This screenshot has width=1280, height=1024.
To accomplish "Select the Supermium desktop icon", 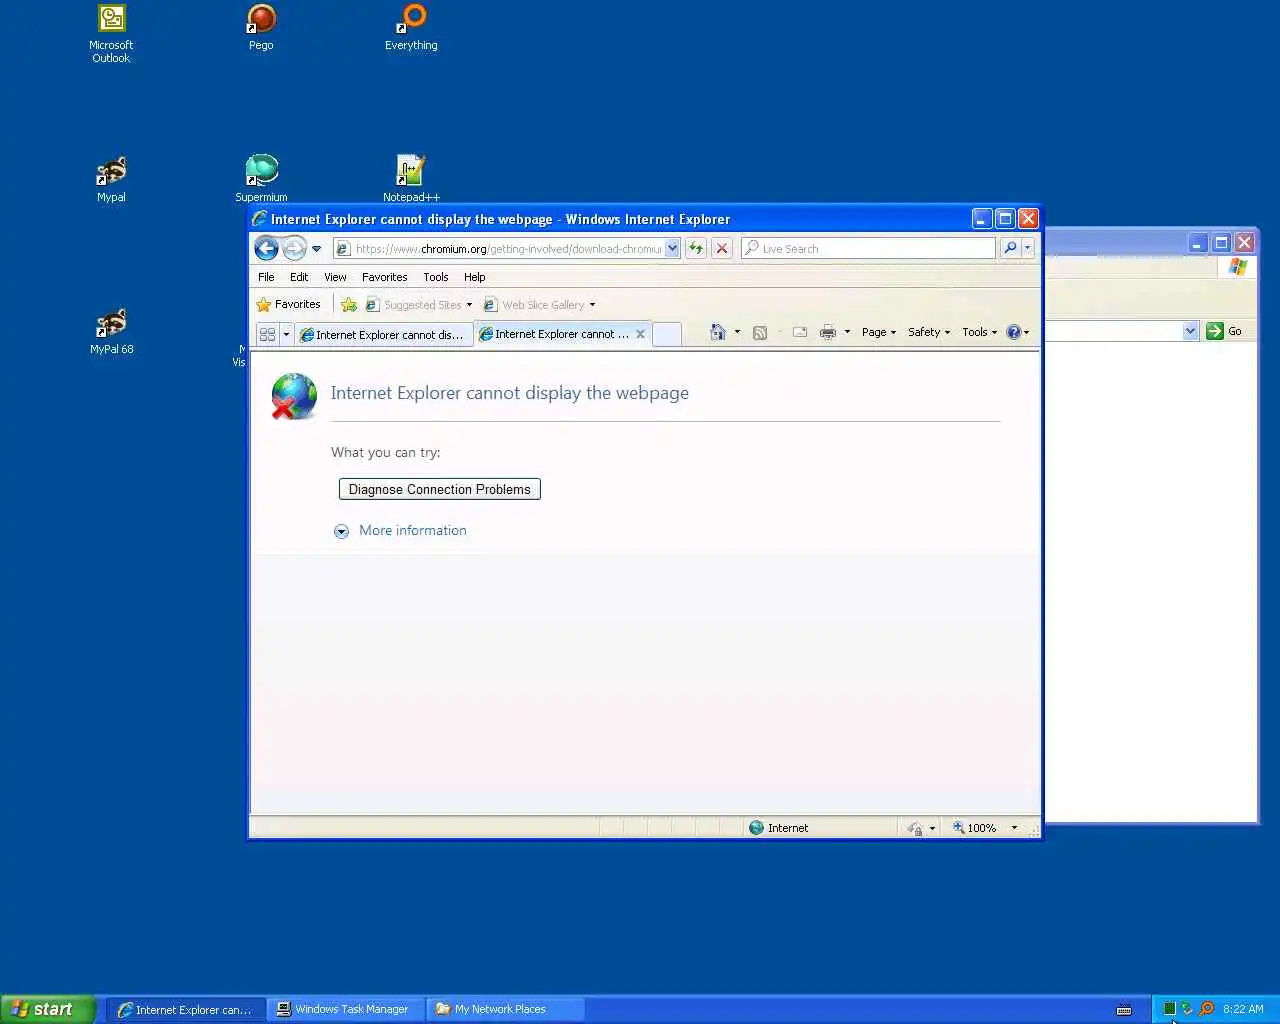I will tap(261, 180).
